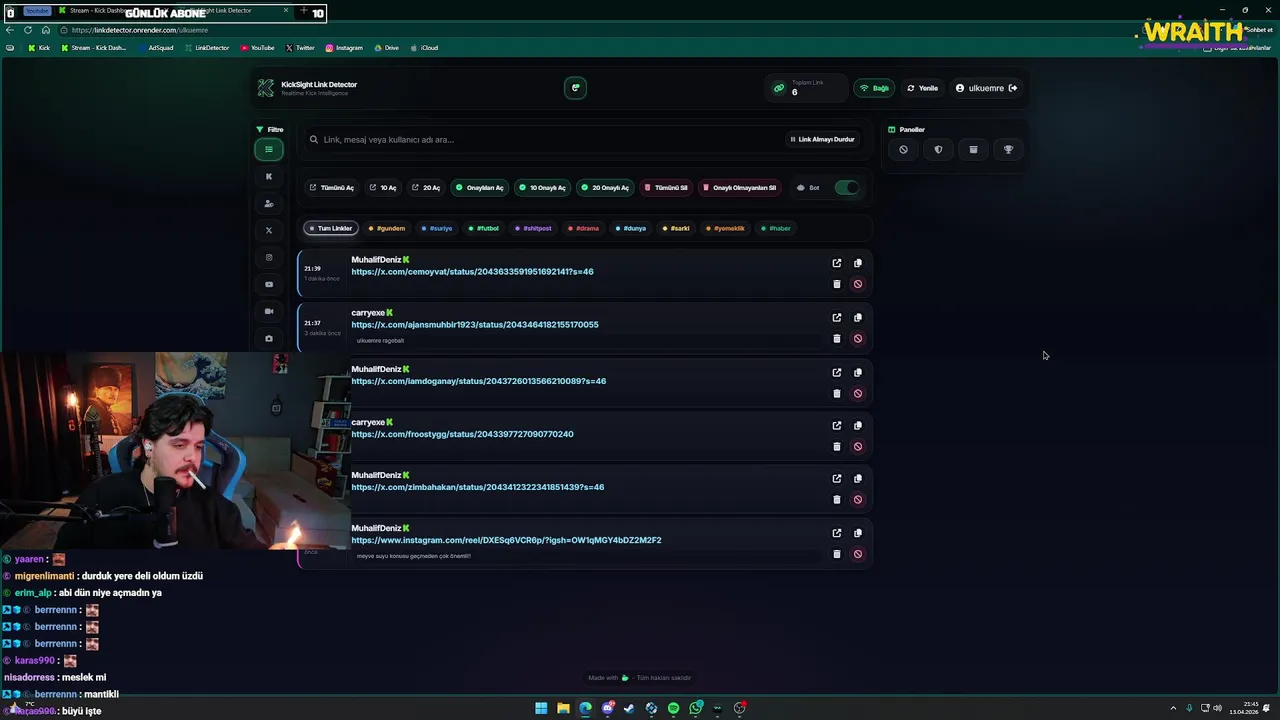Open the x.com/froostygg status link

click(x=462, y=434)
